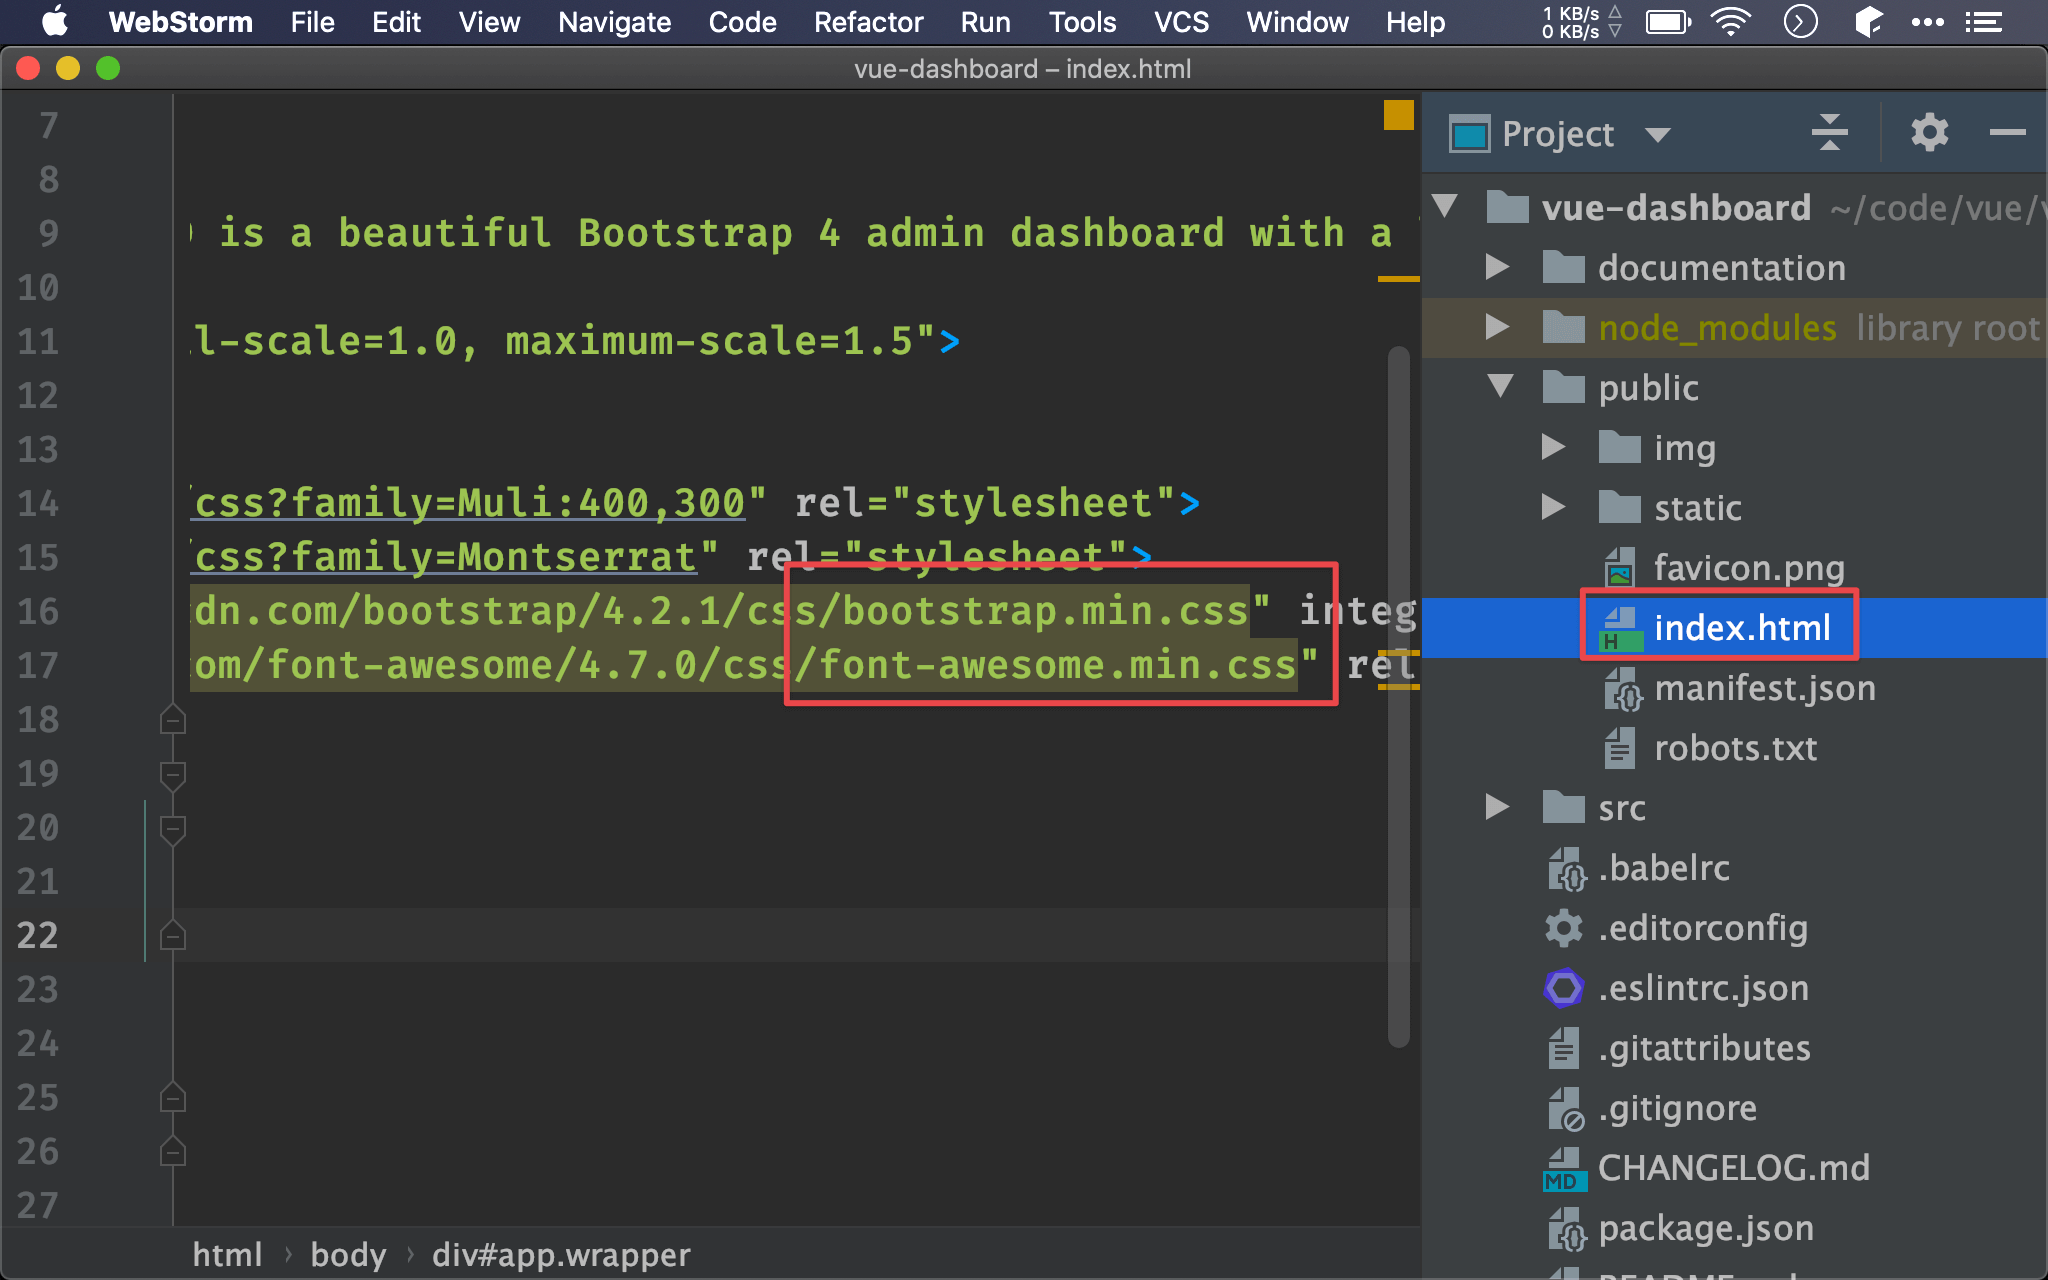The width and height of the screenshot is (2048, 1280).
Task: Open the Run menu
Action: (985, 22)
